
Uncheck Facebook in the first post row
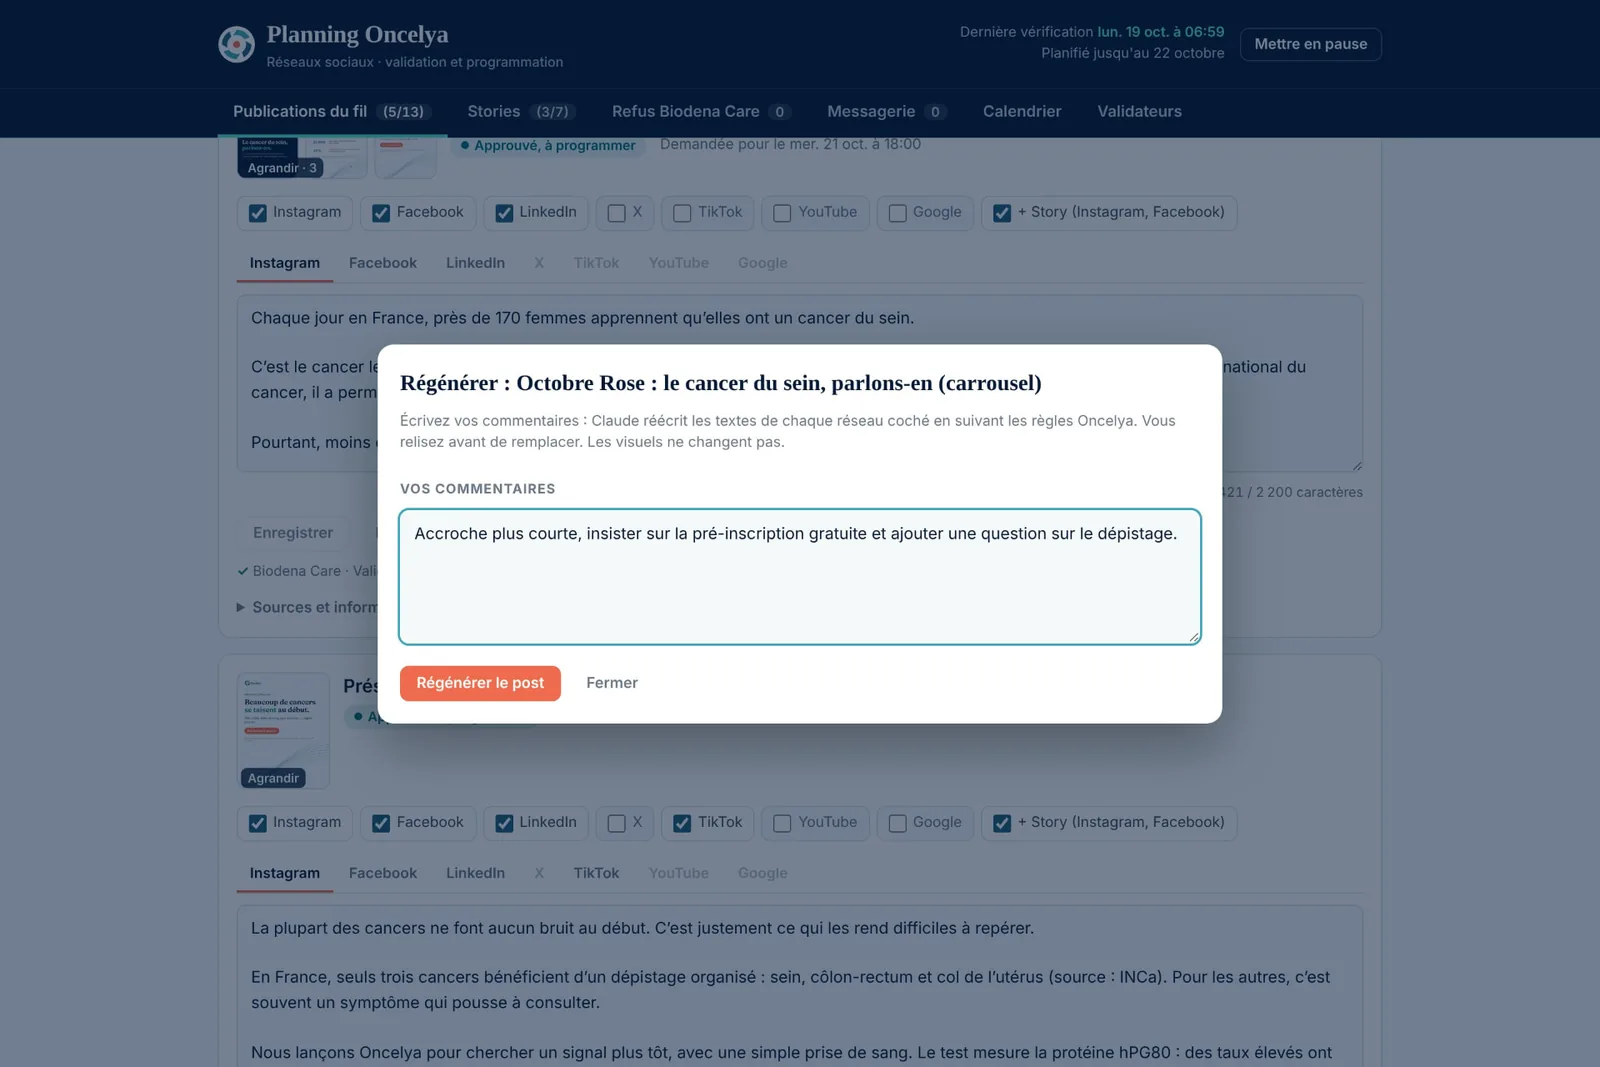[381, 213]
